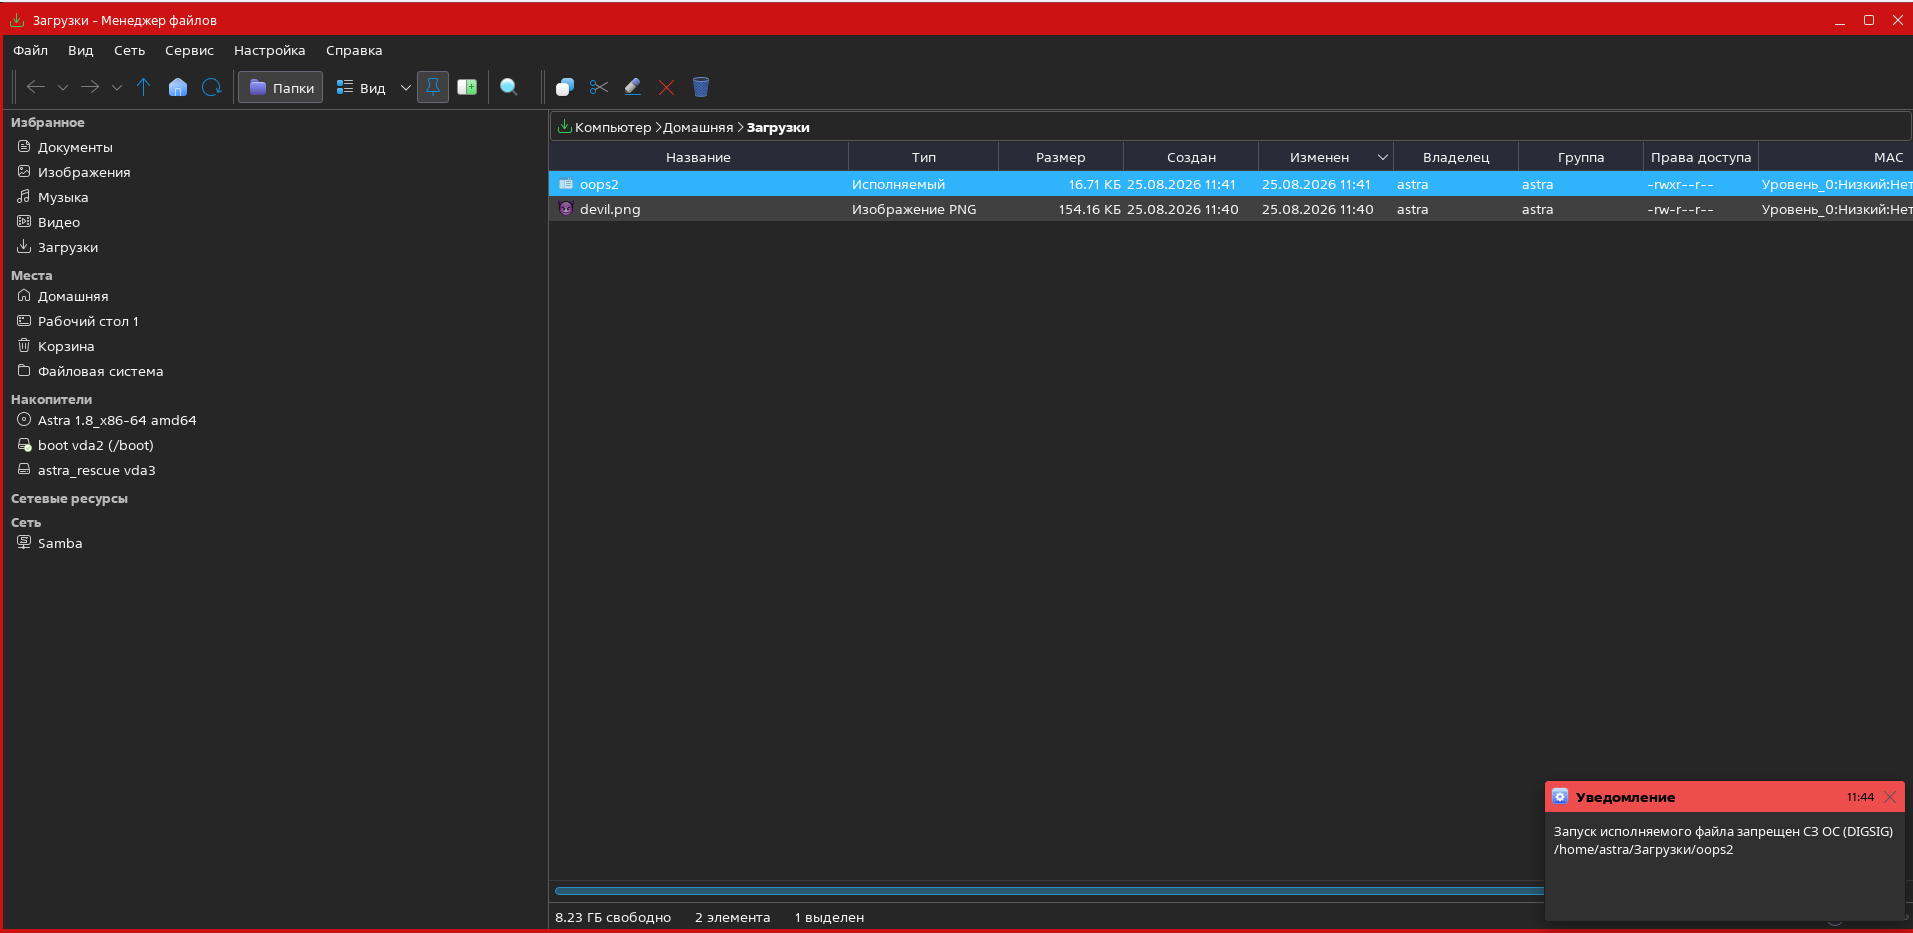Image resolution: width=1913 pixels, height=933 pixels.
Task: Toggle the split view panel icon
Action: pyautogui.click(x=467, y=87)
